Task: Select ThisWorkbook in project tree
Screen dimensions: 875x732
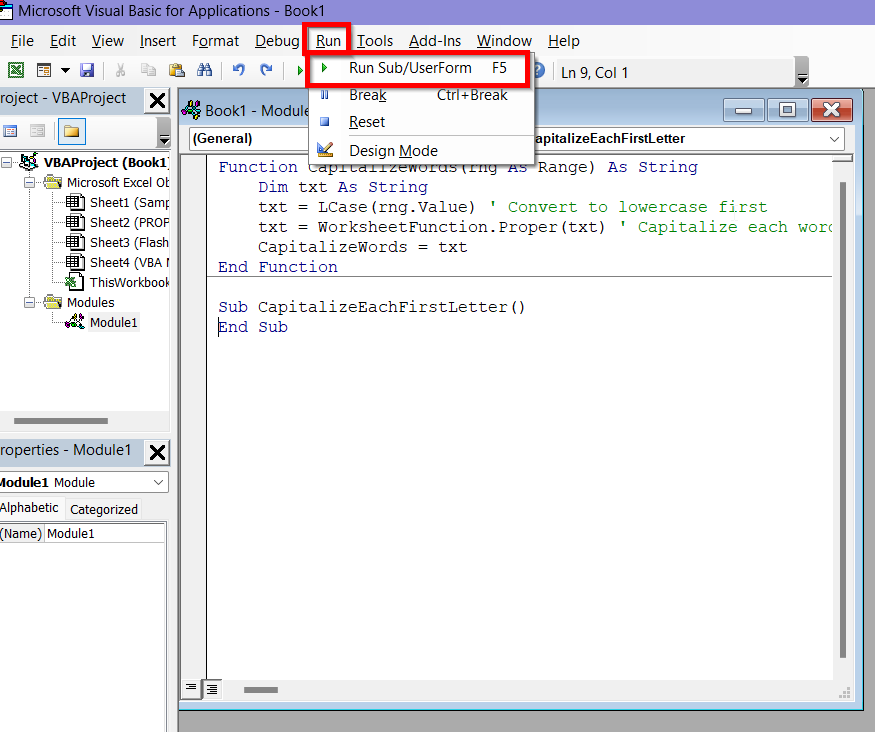Action: point(129,282)
